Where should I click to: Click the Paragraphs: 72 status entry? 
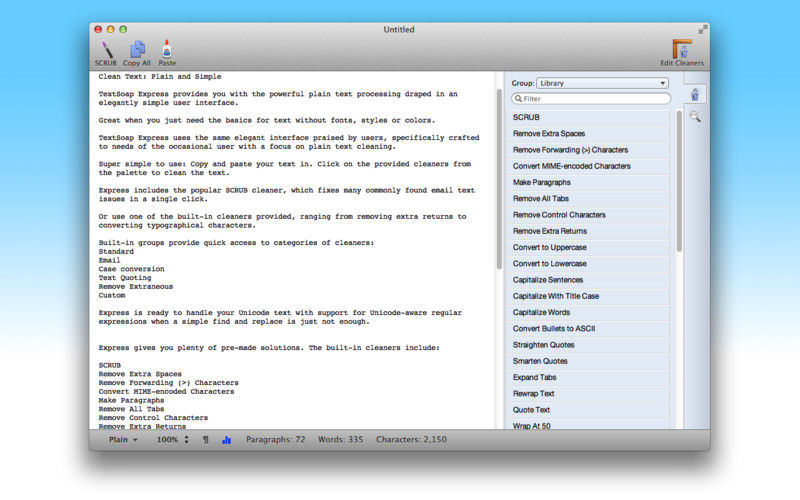(276, 439)
